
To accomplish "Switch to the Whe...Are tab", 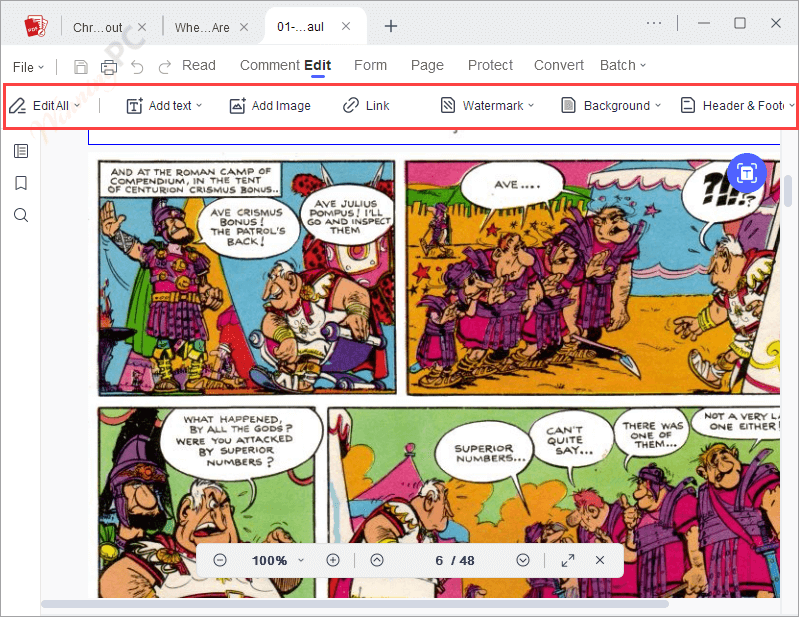I will (x=202, y=28).
